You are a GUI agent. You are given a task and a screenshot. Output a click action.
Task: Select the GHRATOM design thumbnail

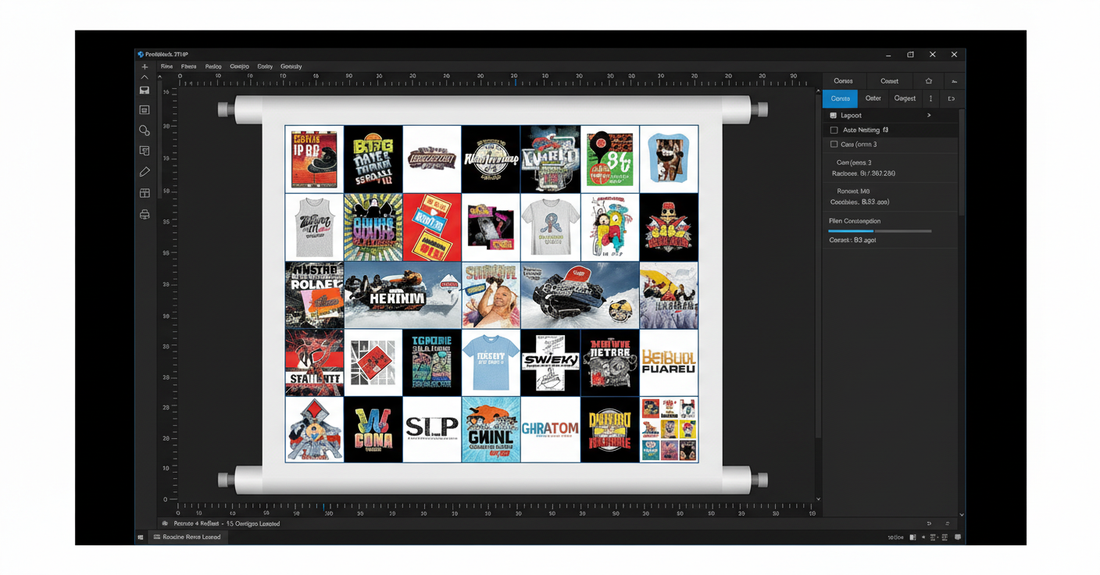[x=550, y=429]
